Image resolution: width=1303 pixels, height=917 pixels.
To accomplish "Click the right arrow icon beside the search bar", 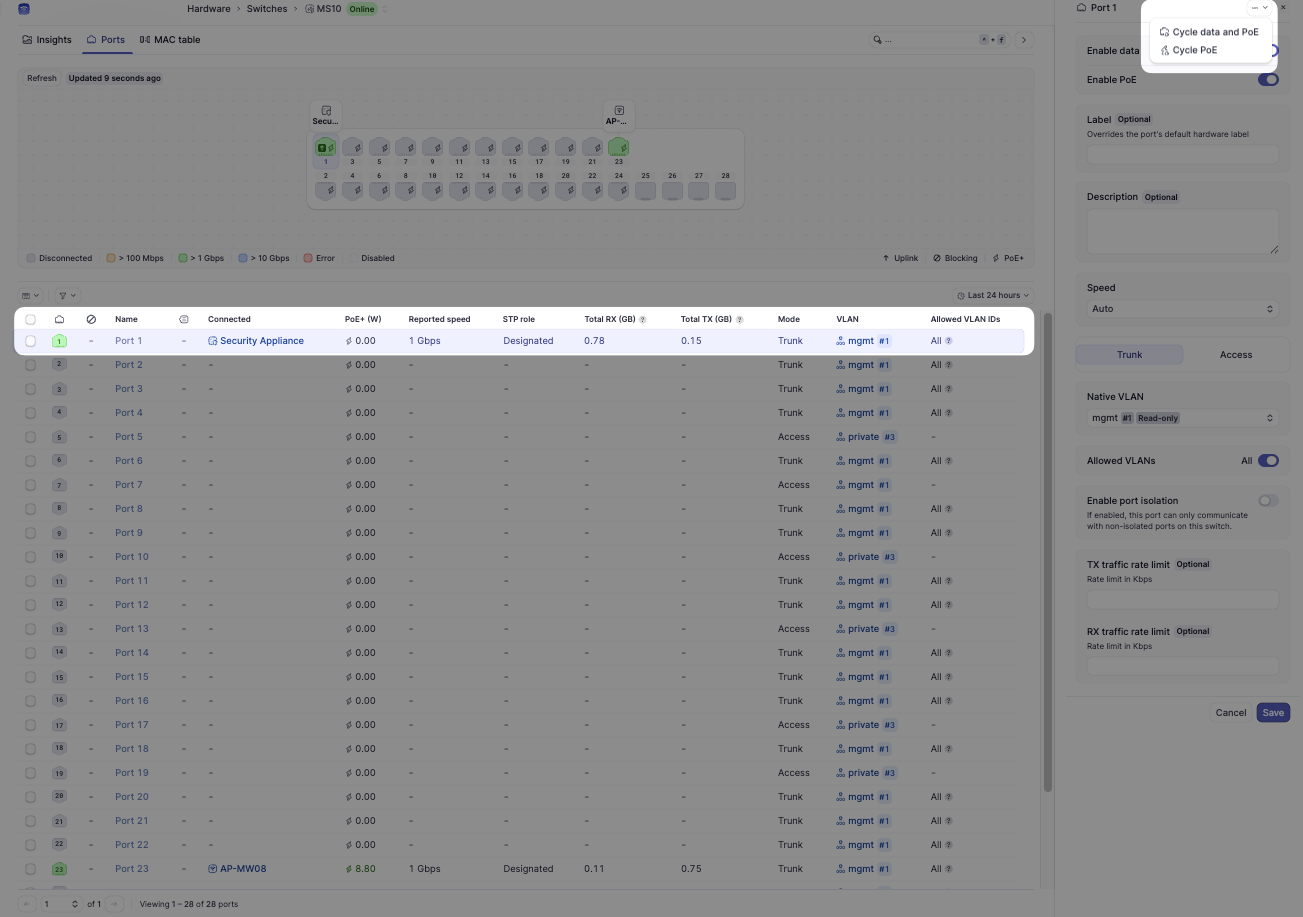I will coord(1023,39).
